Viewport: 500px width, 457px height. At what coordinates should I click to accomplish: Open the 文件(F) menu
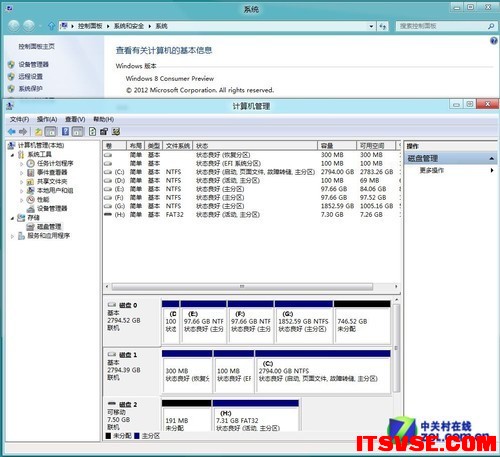click(19, 119)
